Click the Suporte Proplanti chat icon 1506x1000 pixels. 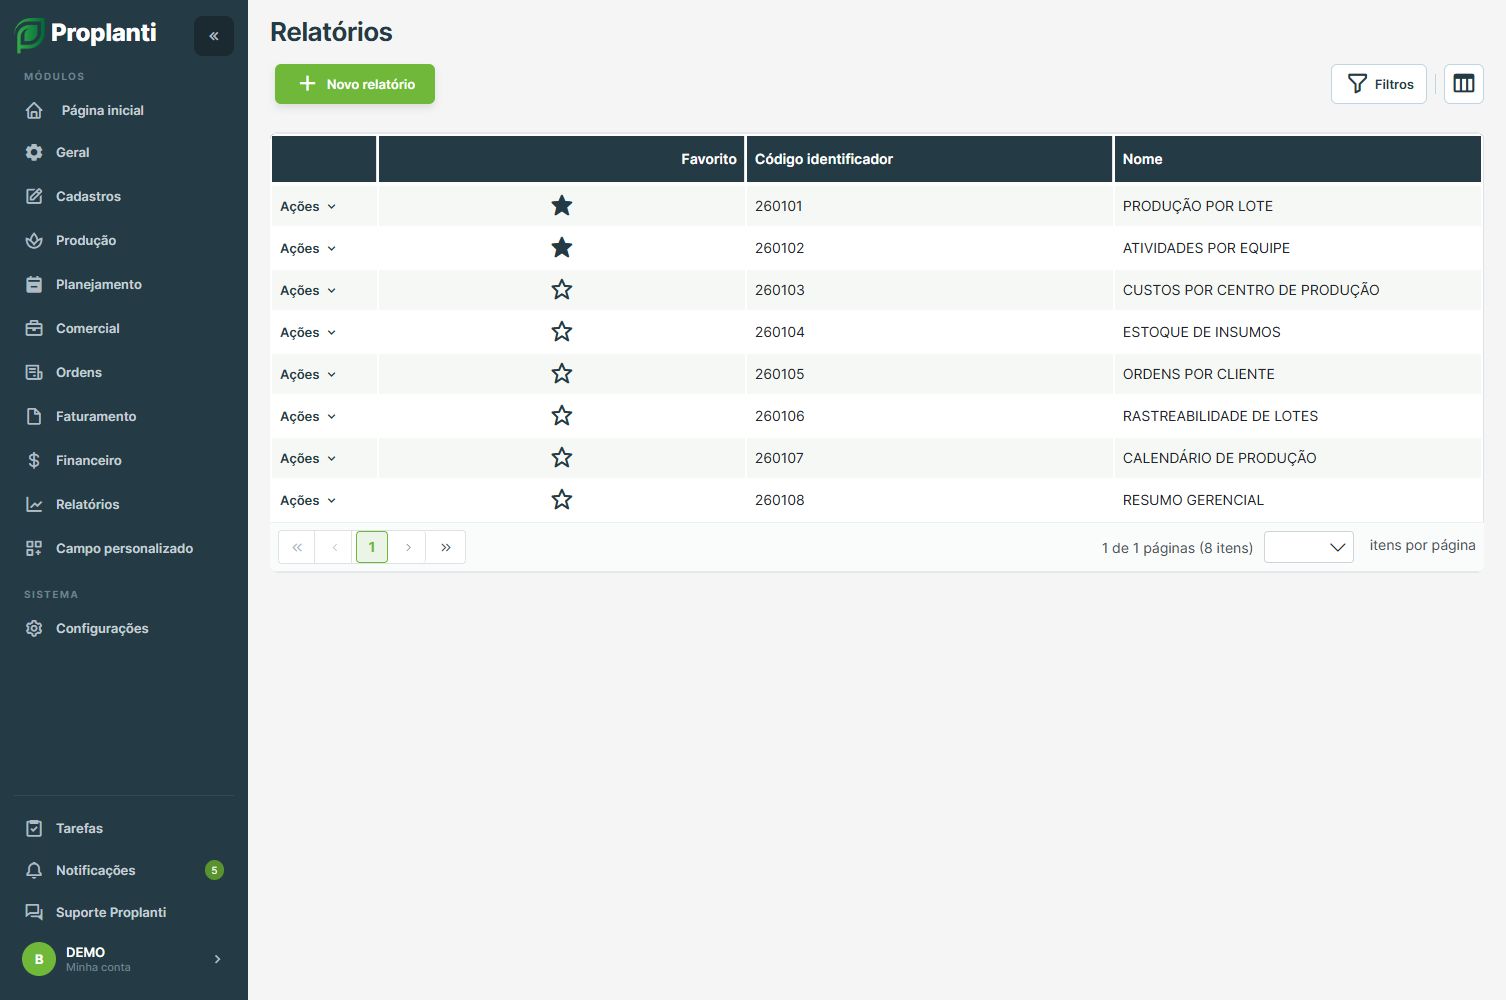tap(34, 912)
